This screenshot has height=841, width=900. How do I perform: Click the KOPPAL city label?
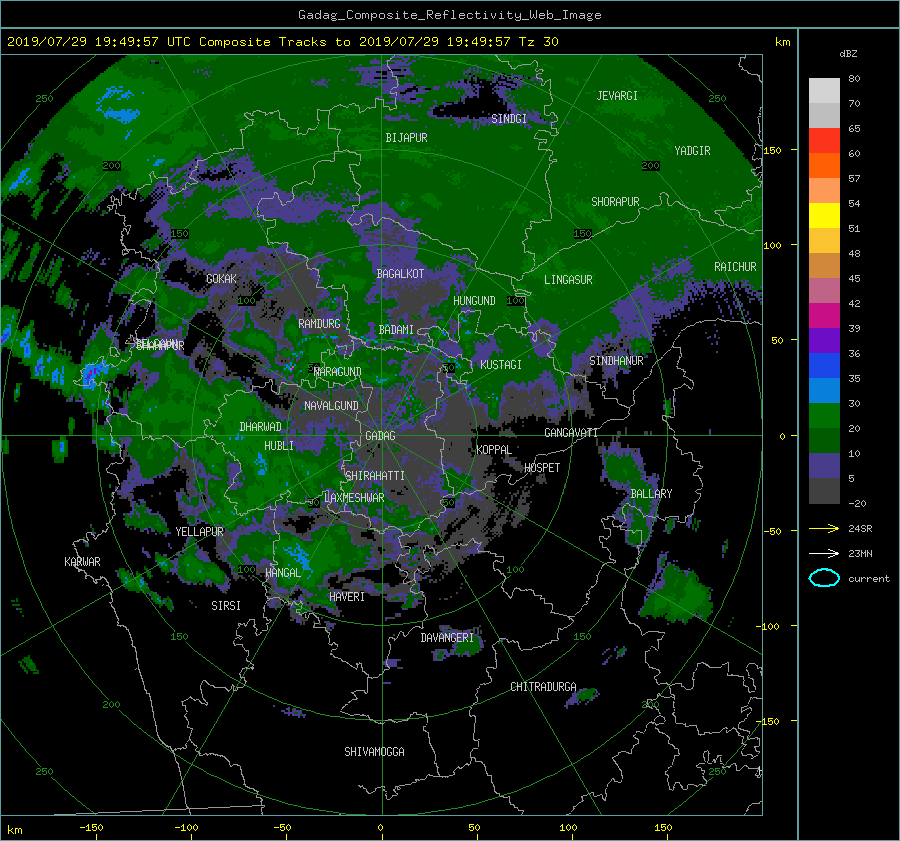[x=494, y=450]
